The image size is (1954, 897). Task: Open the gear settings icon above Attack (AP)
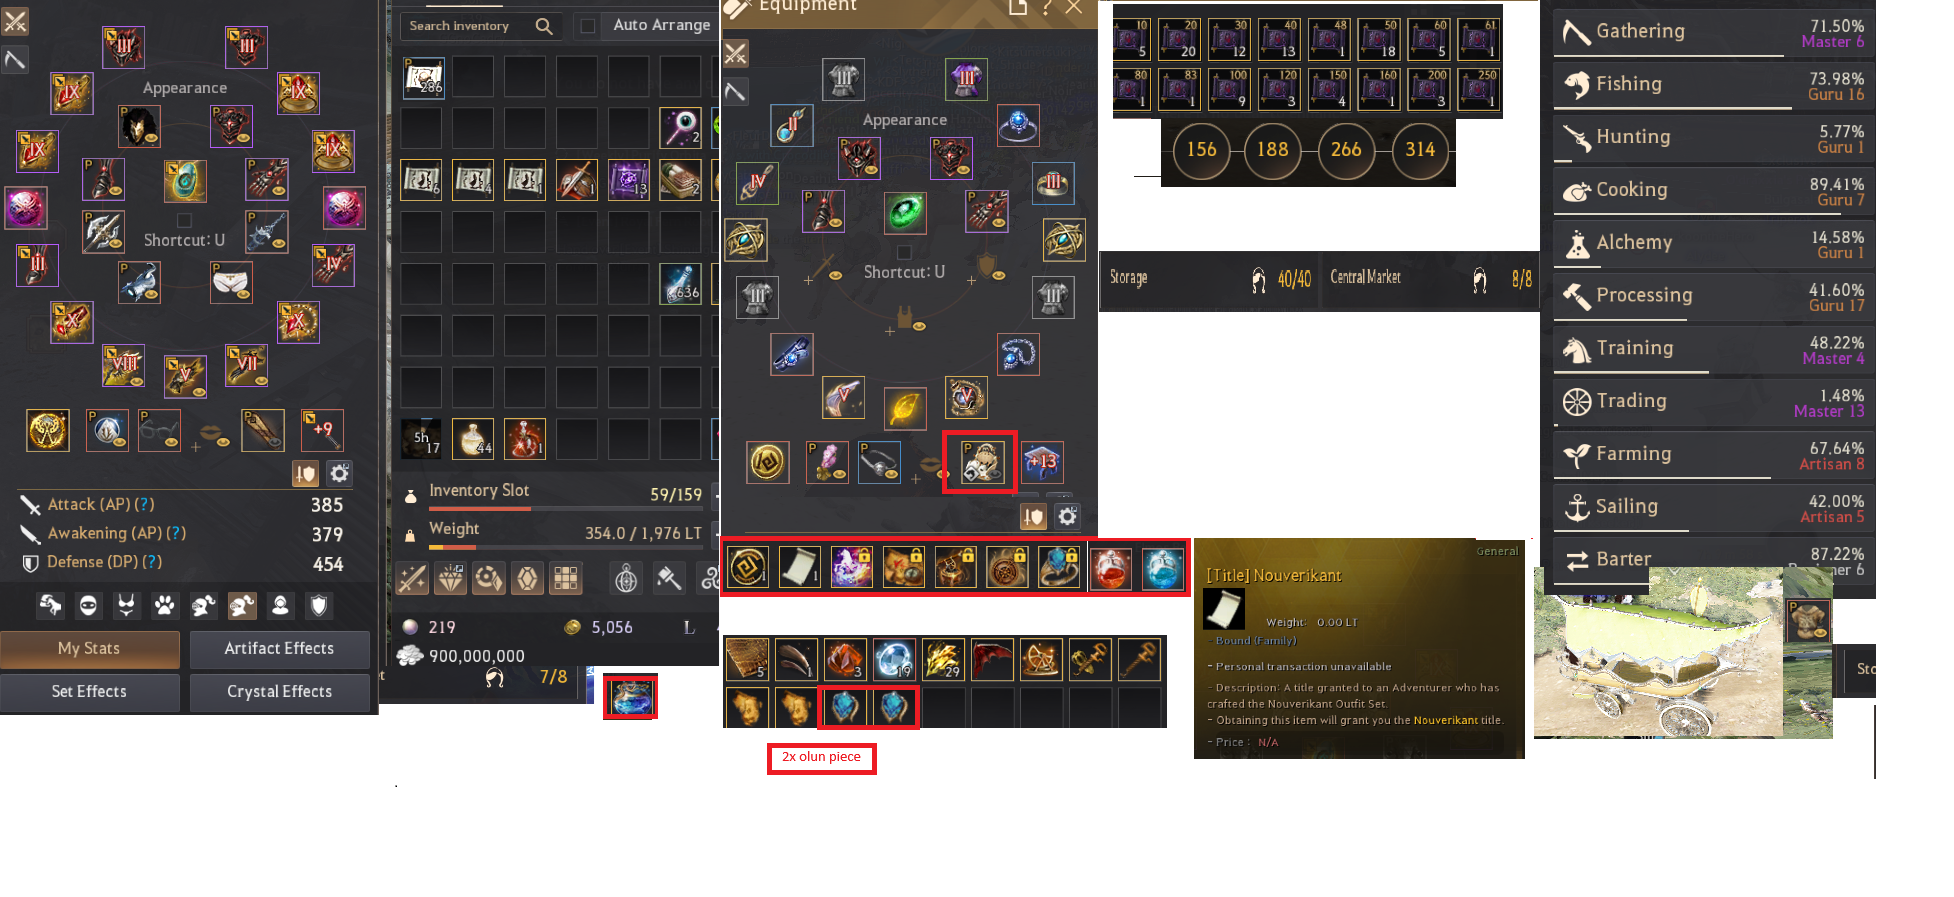click(340, 473)
